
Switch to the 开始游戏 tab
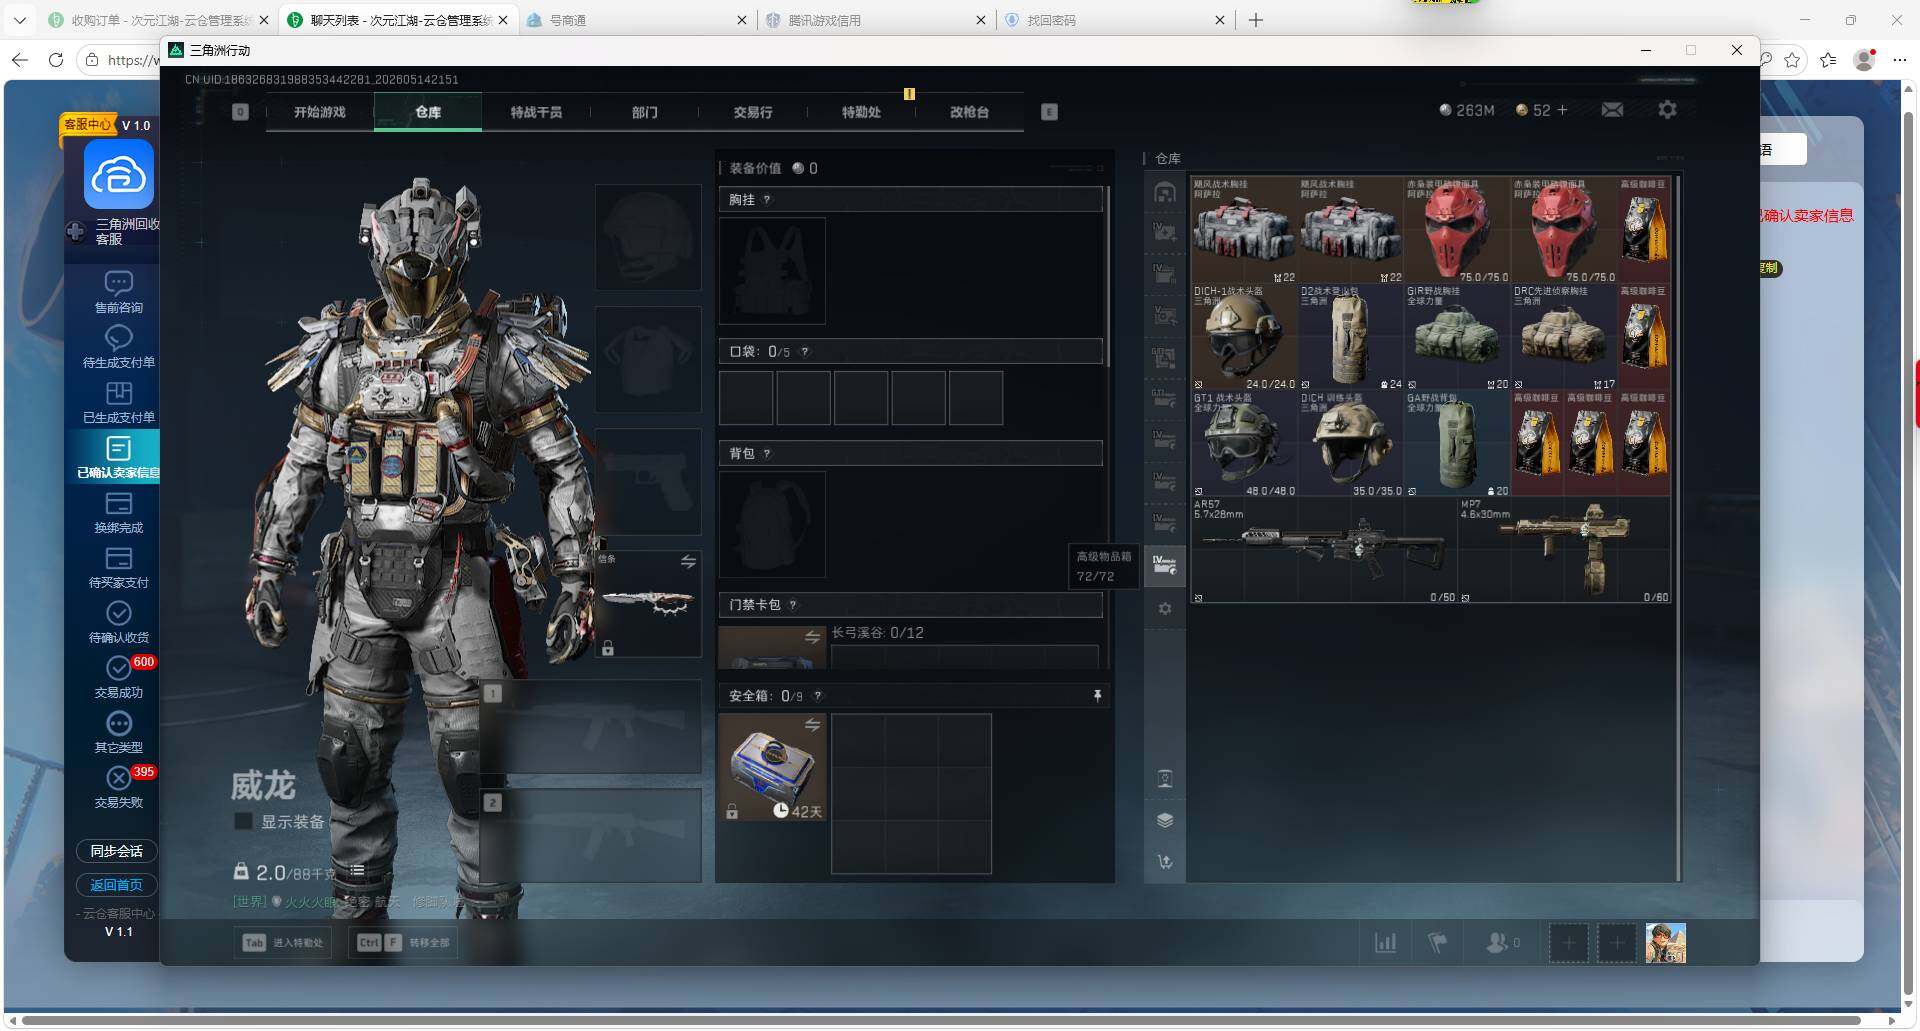(x=320, y=112)
